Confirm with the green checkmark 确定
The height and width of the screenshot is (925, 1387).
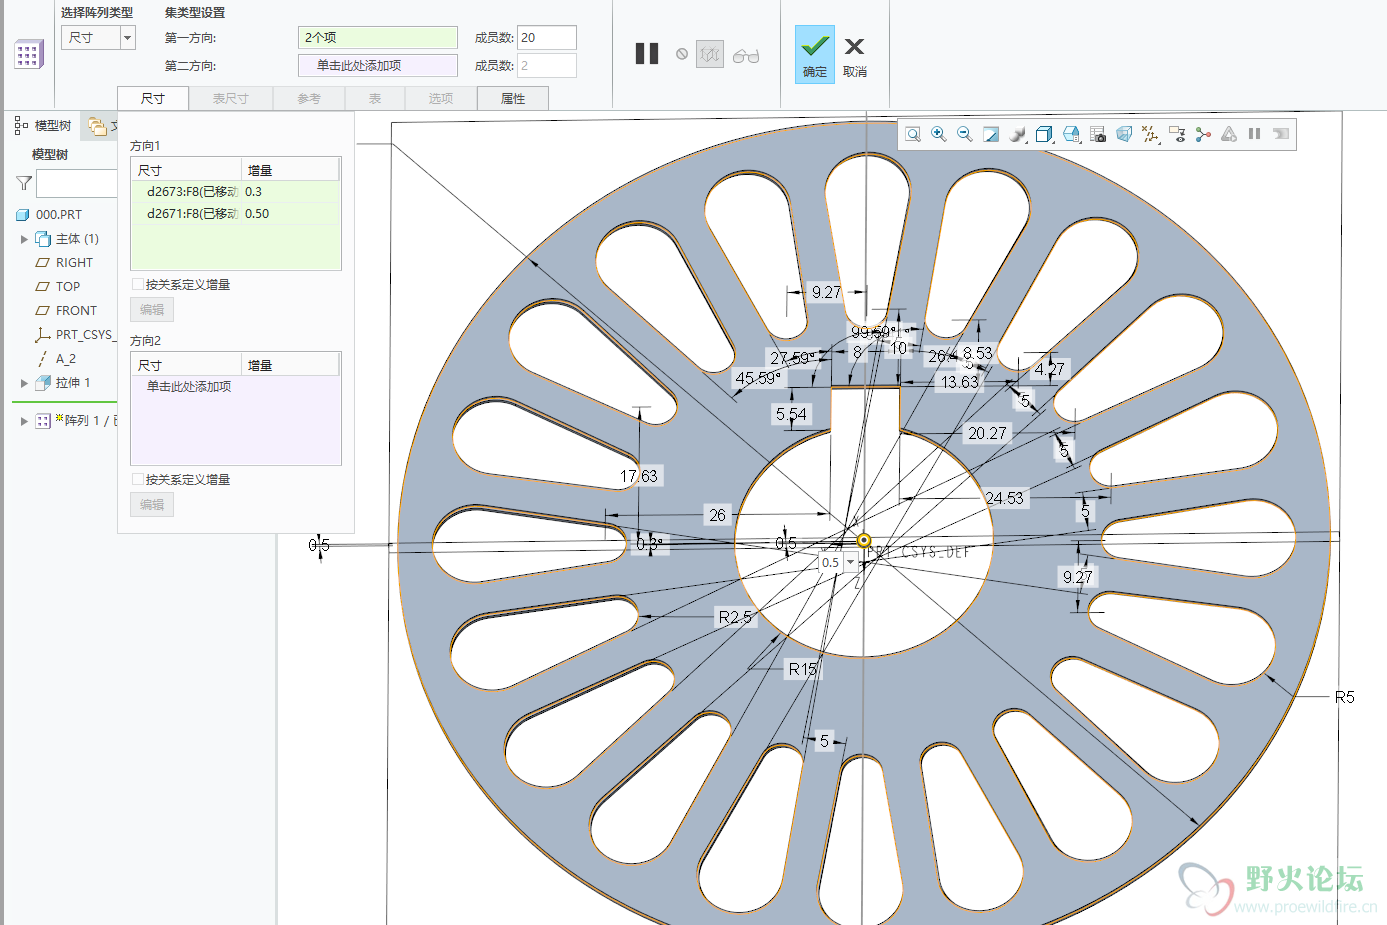pos(815,54)
